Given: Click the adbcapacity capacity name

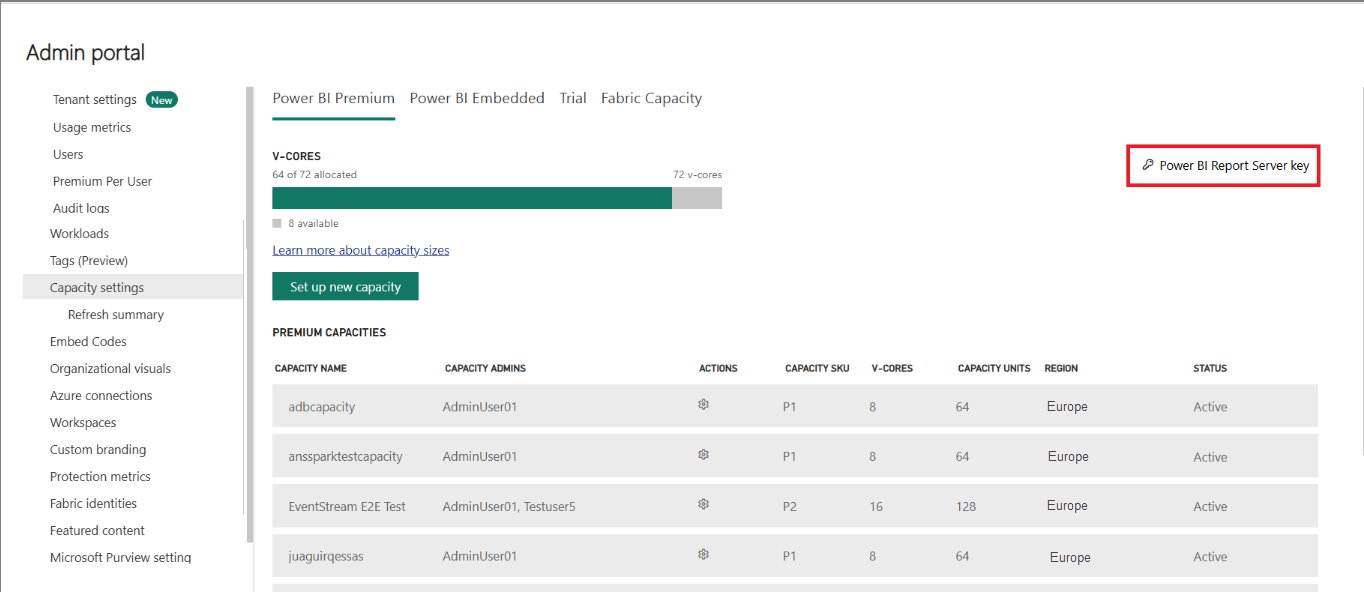Looking at the screenshot, I should (x=322, y=407).
